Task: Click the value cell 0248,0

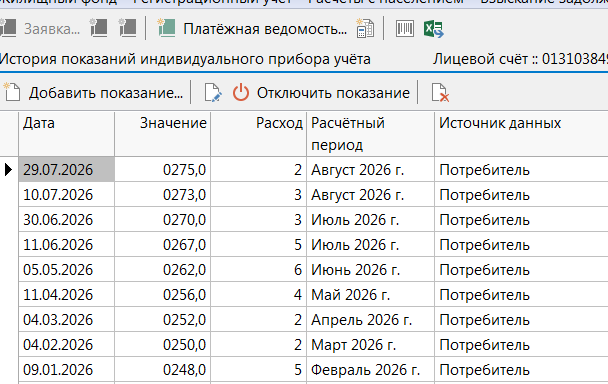Action: (x=162, y=370)
